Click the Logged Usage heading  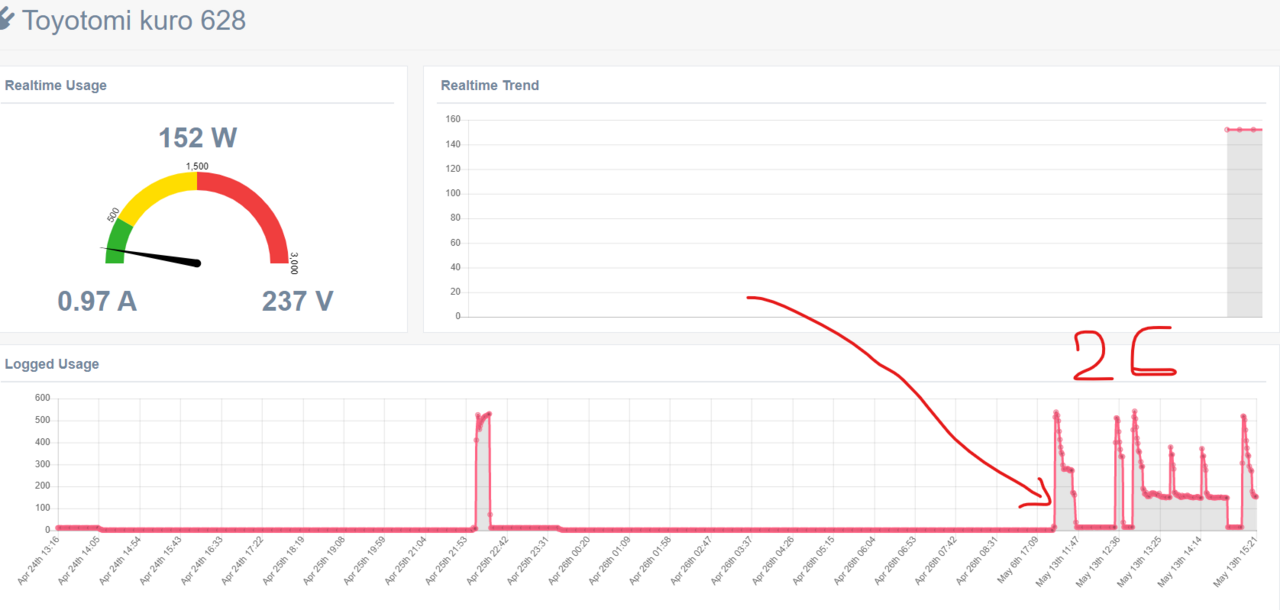[x=52, y=364]
